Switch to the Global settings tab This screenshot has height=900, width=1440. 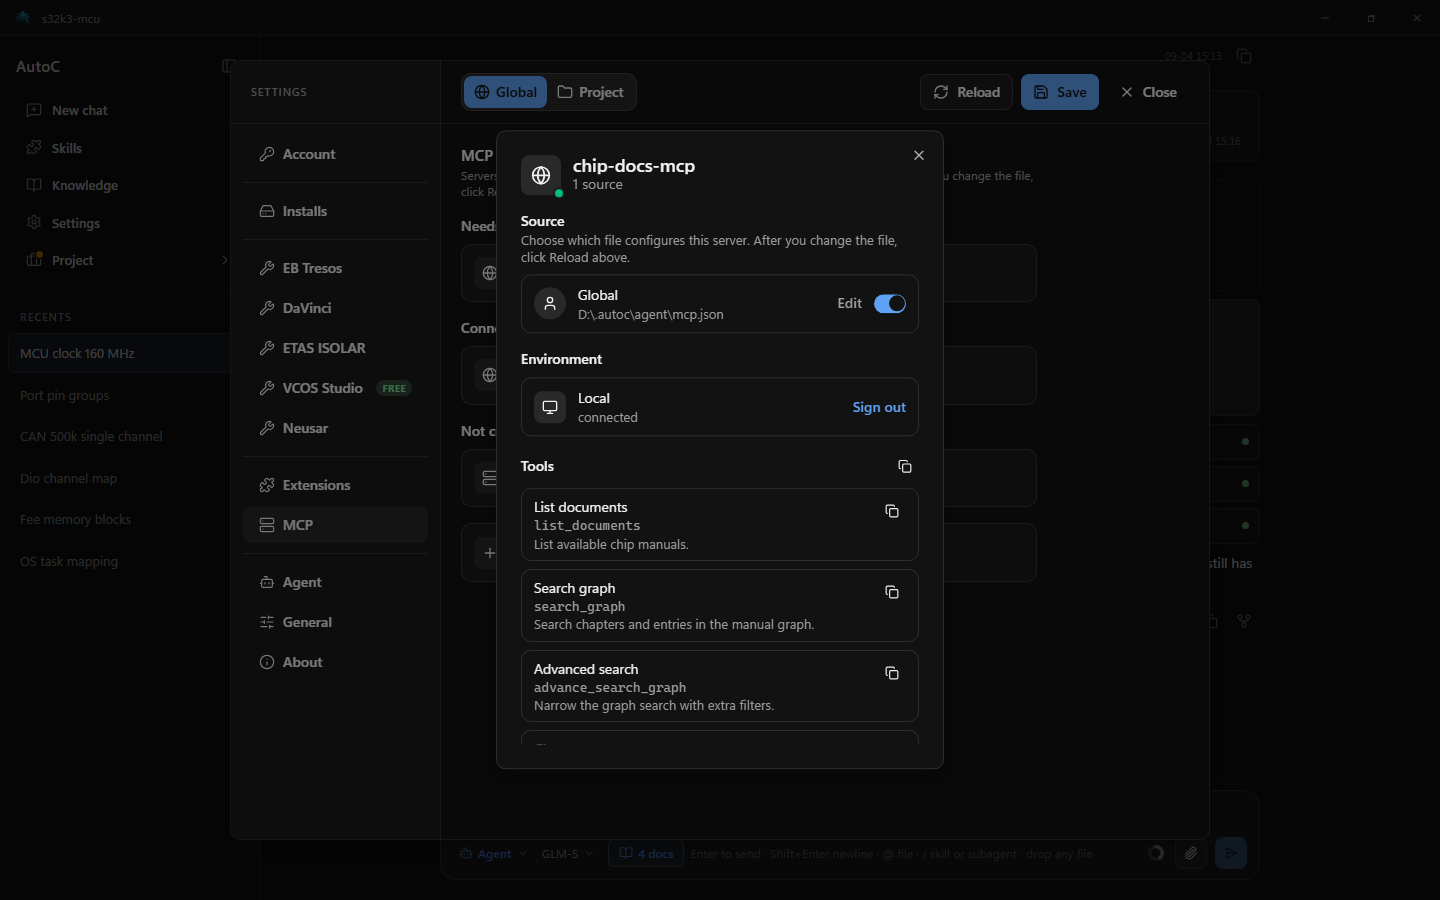coord(506,92)
